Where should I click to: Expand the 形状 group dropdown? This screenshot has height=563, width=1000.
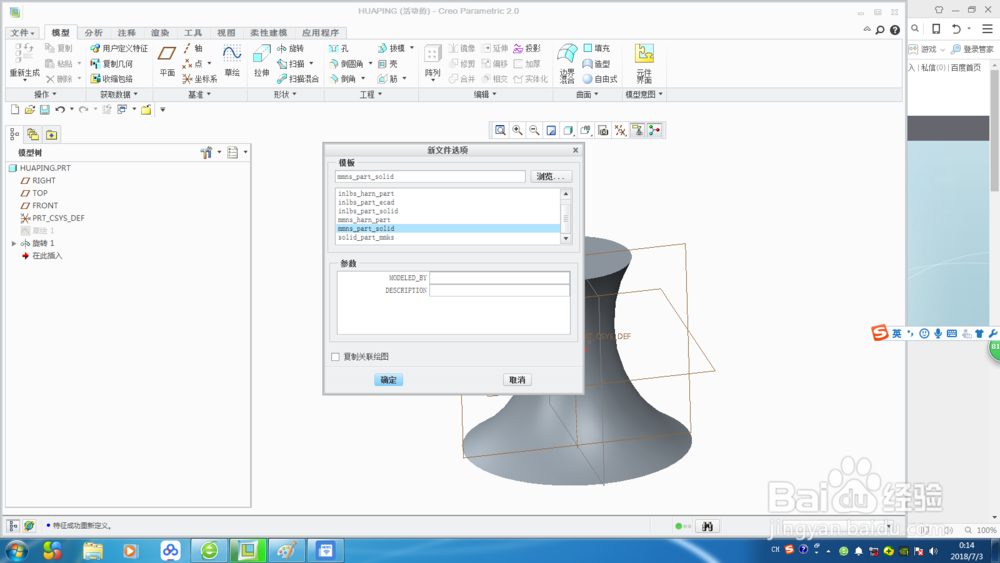285,94
